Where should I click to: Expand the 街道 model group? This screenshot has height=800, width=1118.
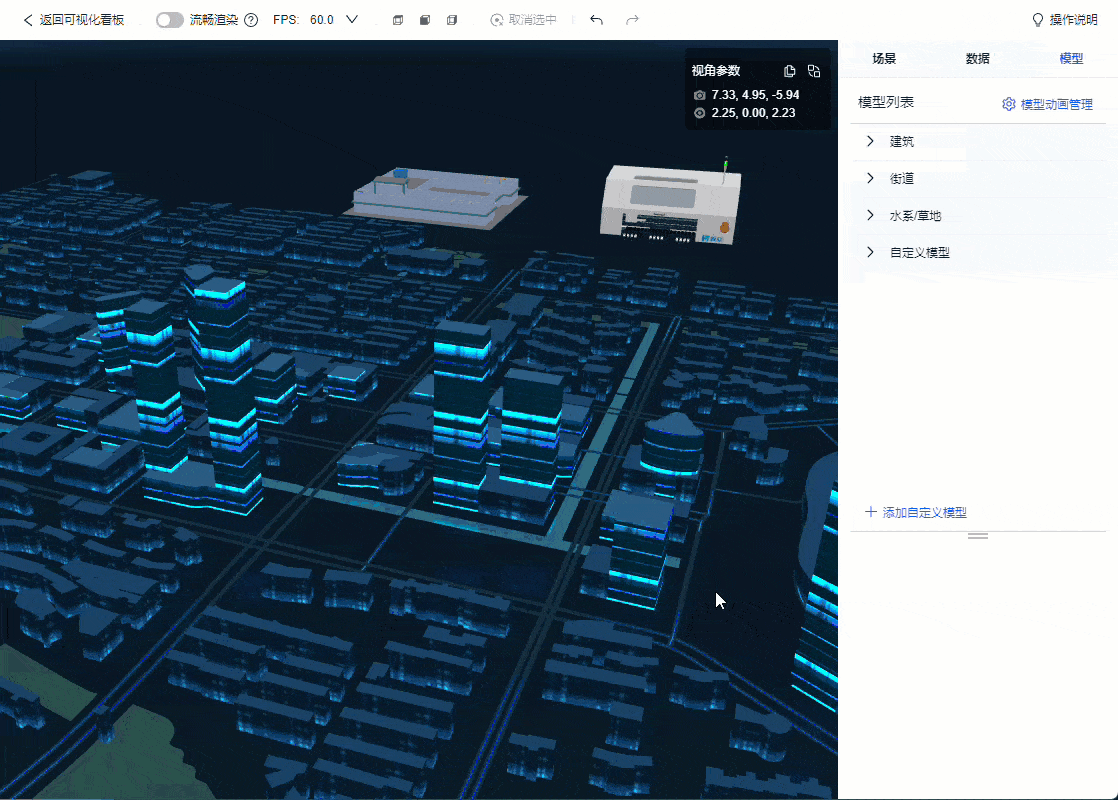point(870,178)
